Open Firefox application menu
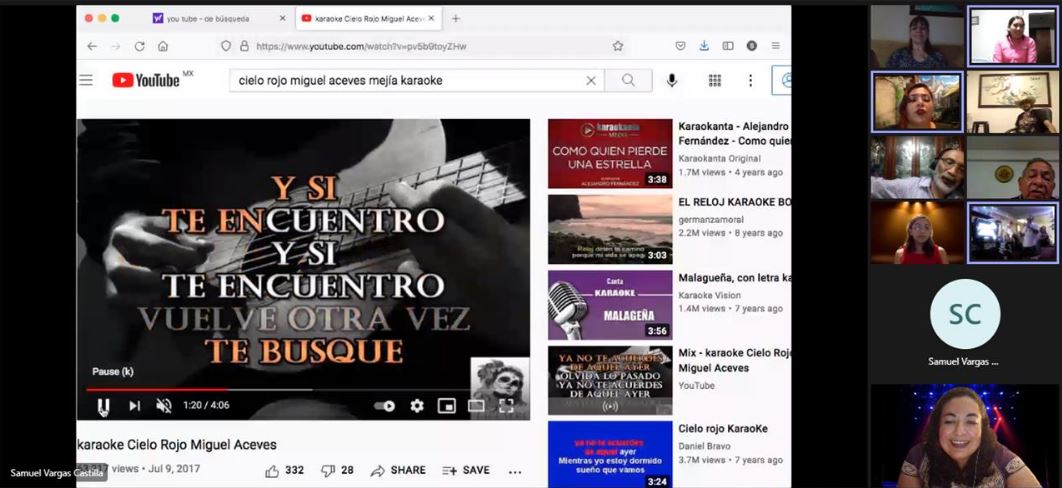The image size is (1062, 488). (x=776, y=46)
